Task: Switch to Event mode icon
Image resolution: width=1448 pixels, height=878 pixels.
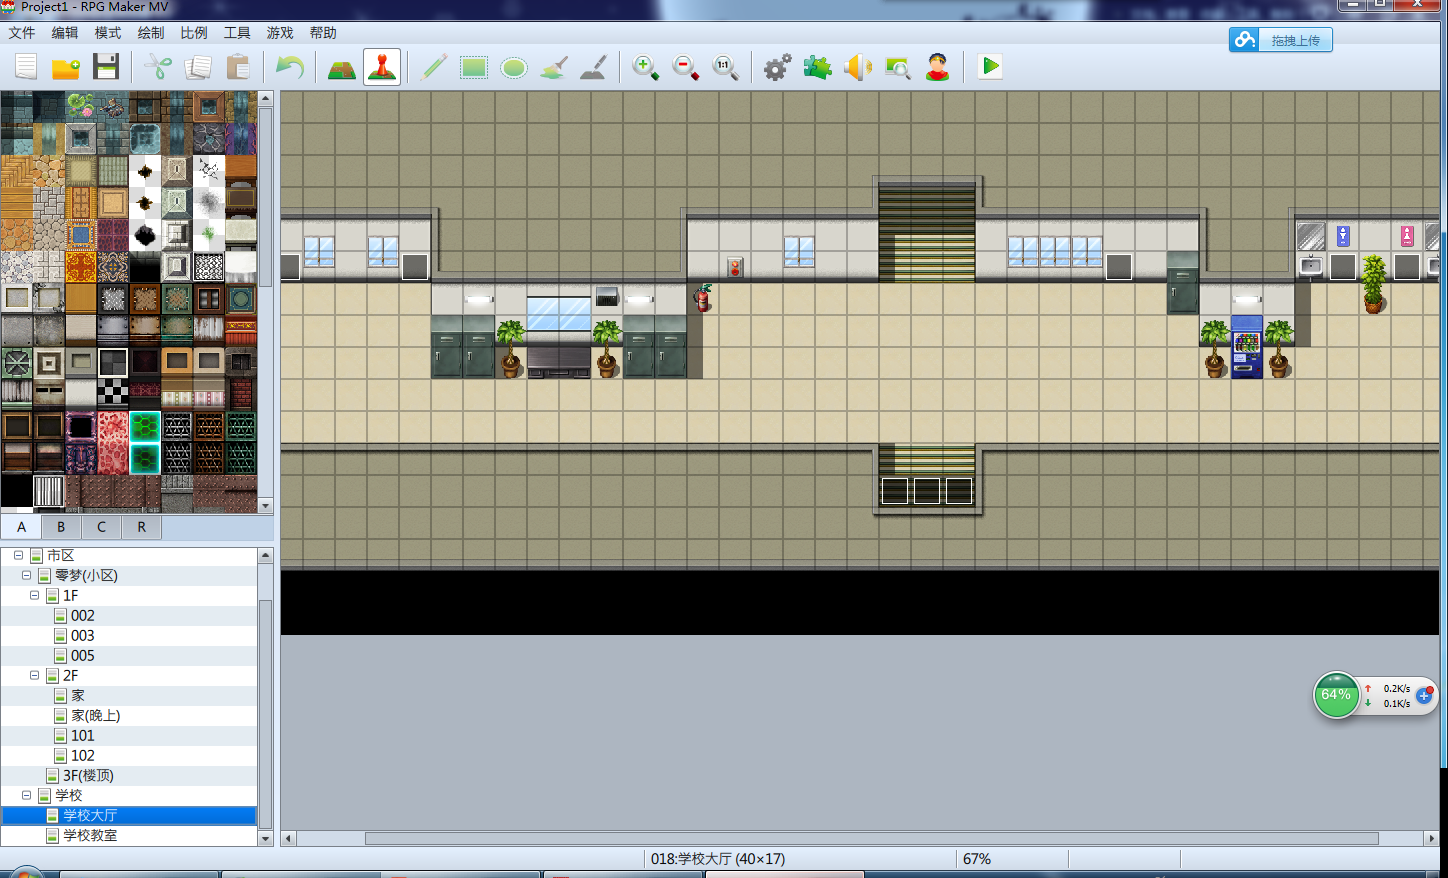Action: tap(382, 67)
